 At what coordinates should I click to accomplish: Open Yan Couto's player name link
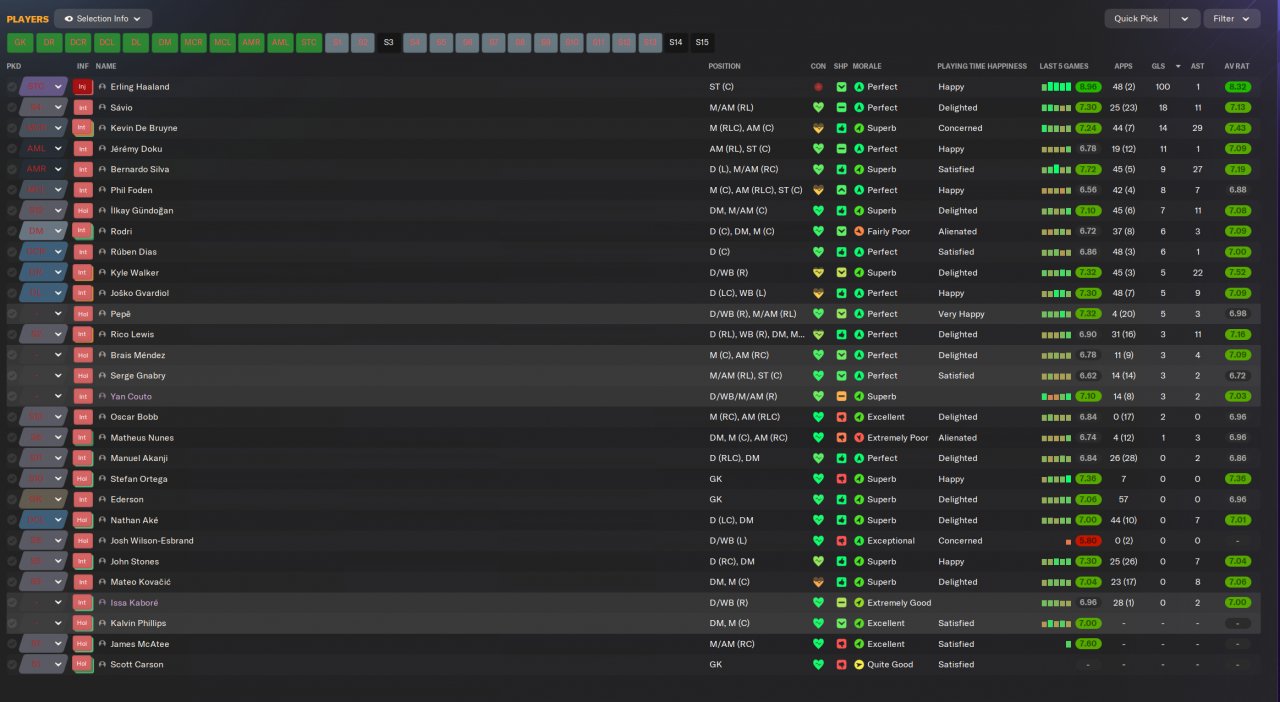(131, 397)
